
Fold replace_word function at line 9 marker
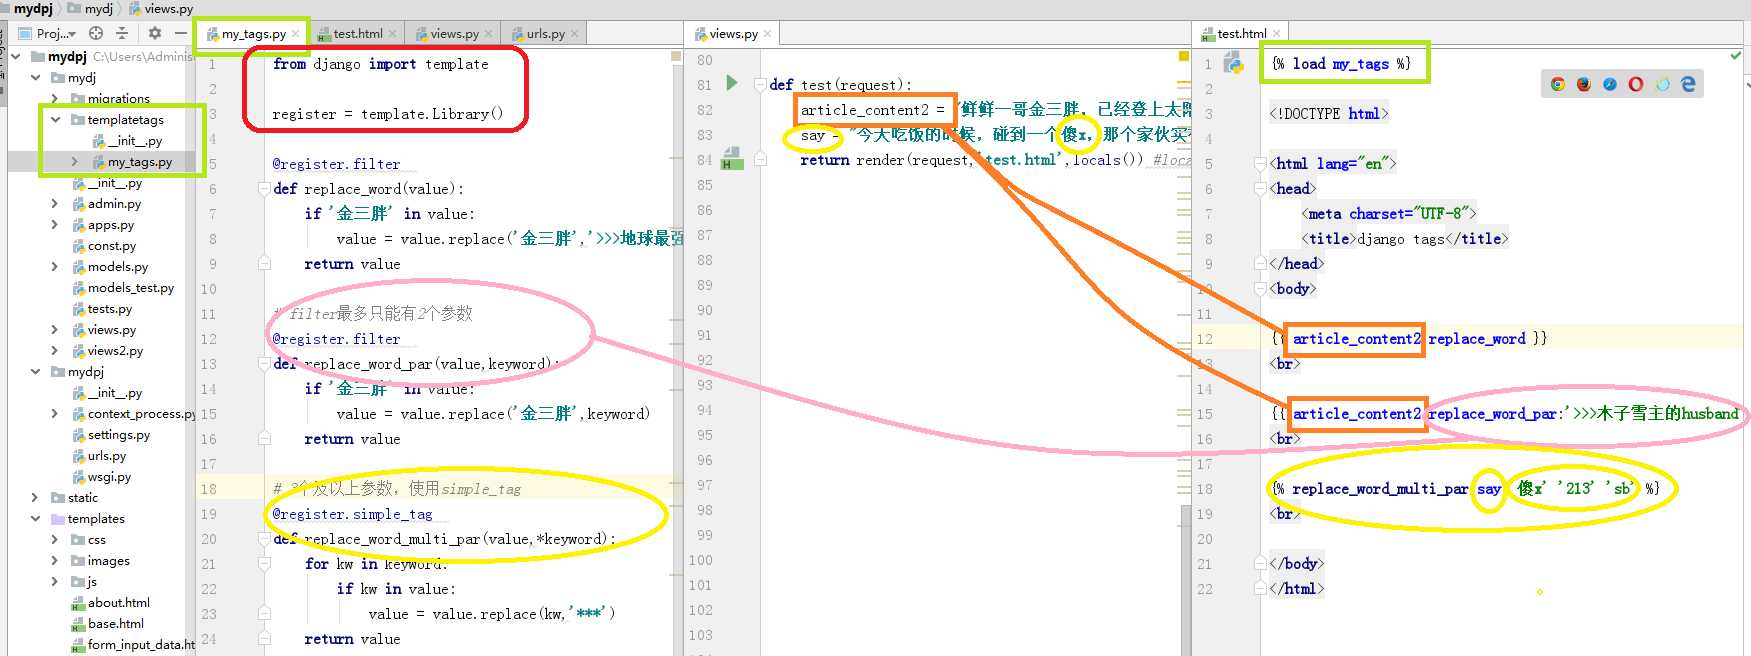(x=264, y=263)
